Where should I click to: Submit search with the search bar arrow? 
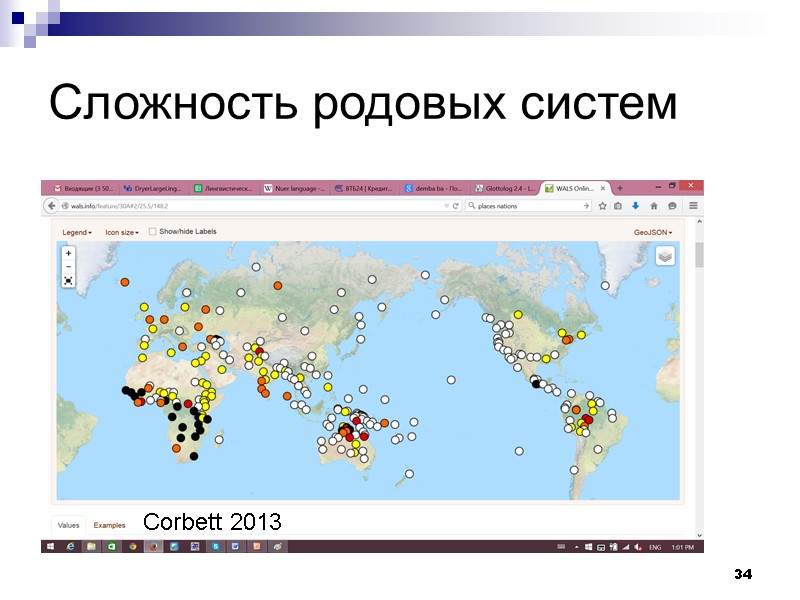(x=586, y=206)
